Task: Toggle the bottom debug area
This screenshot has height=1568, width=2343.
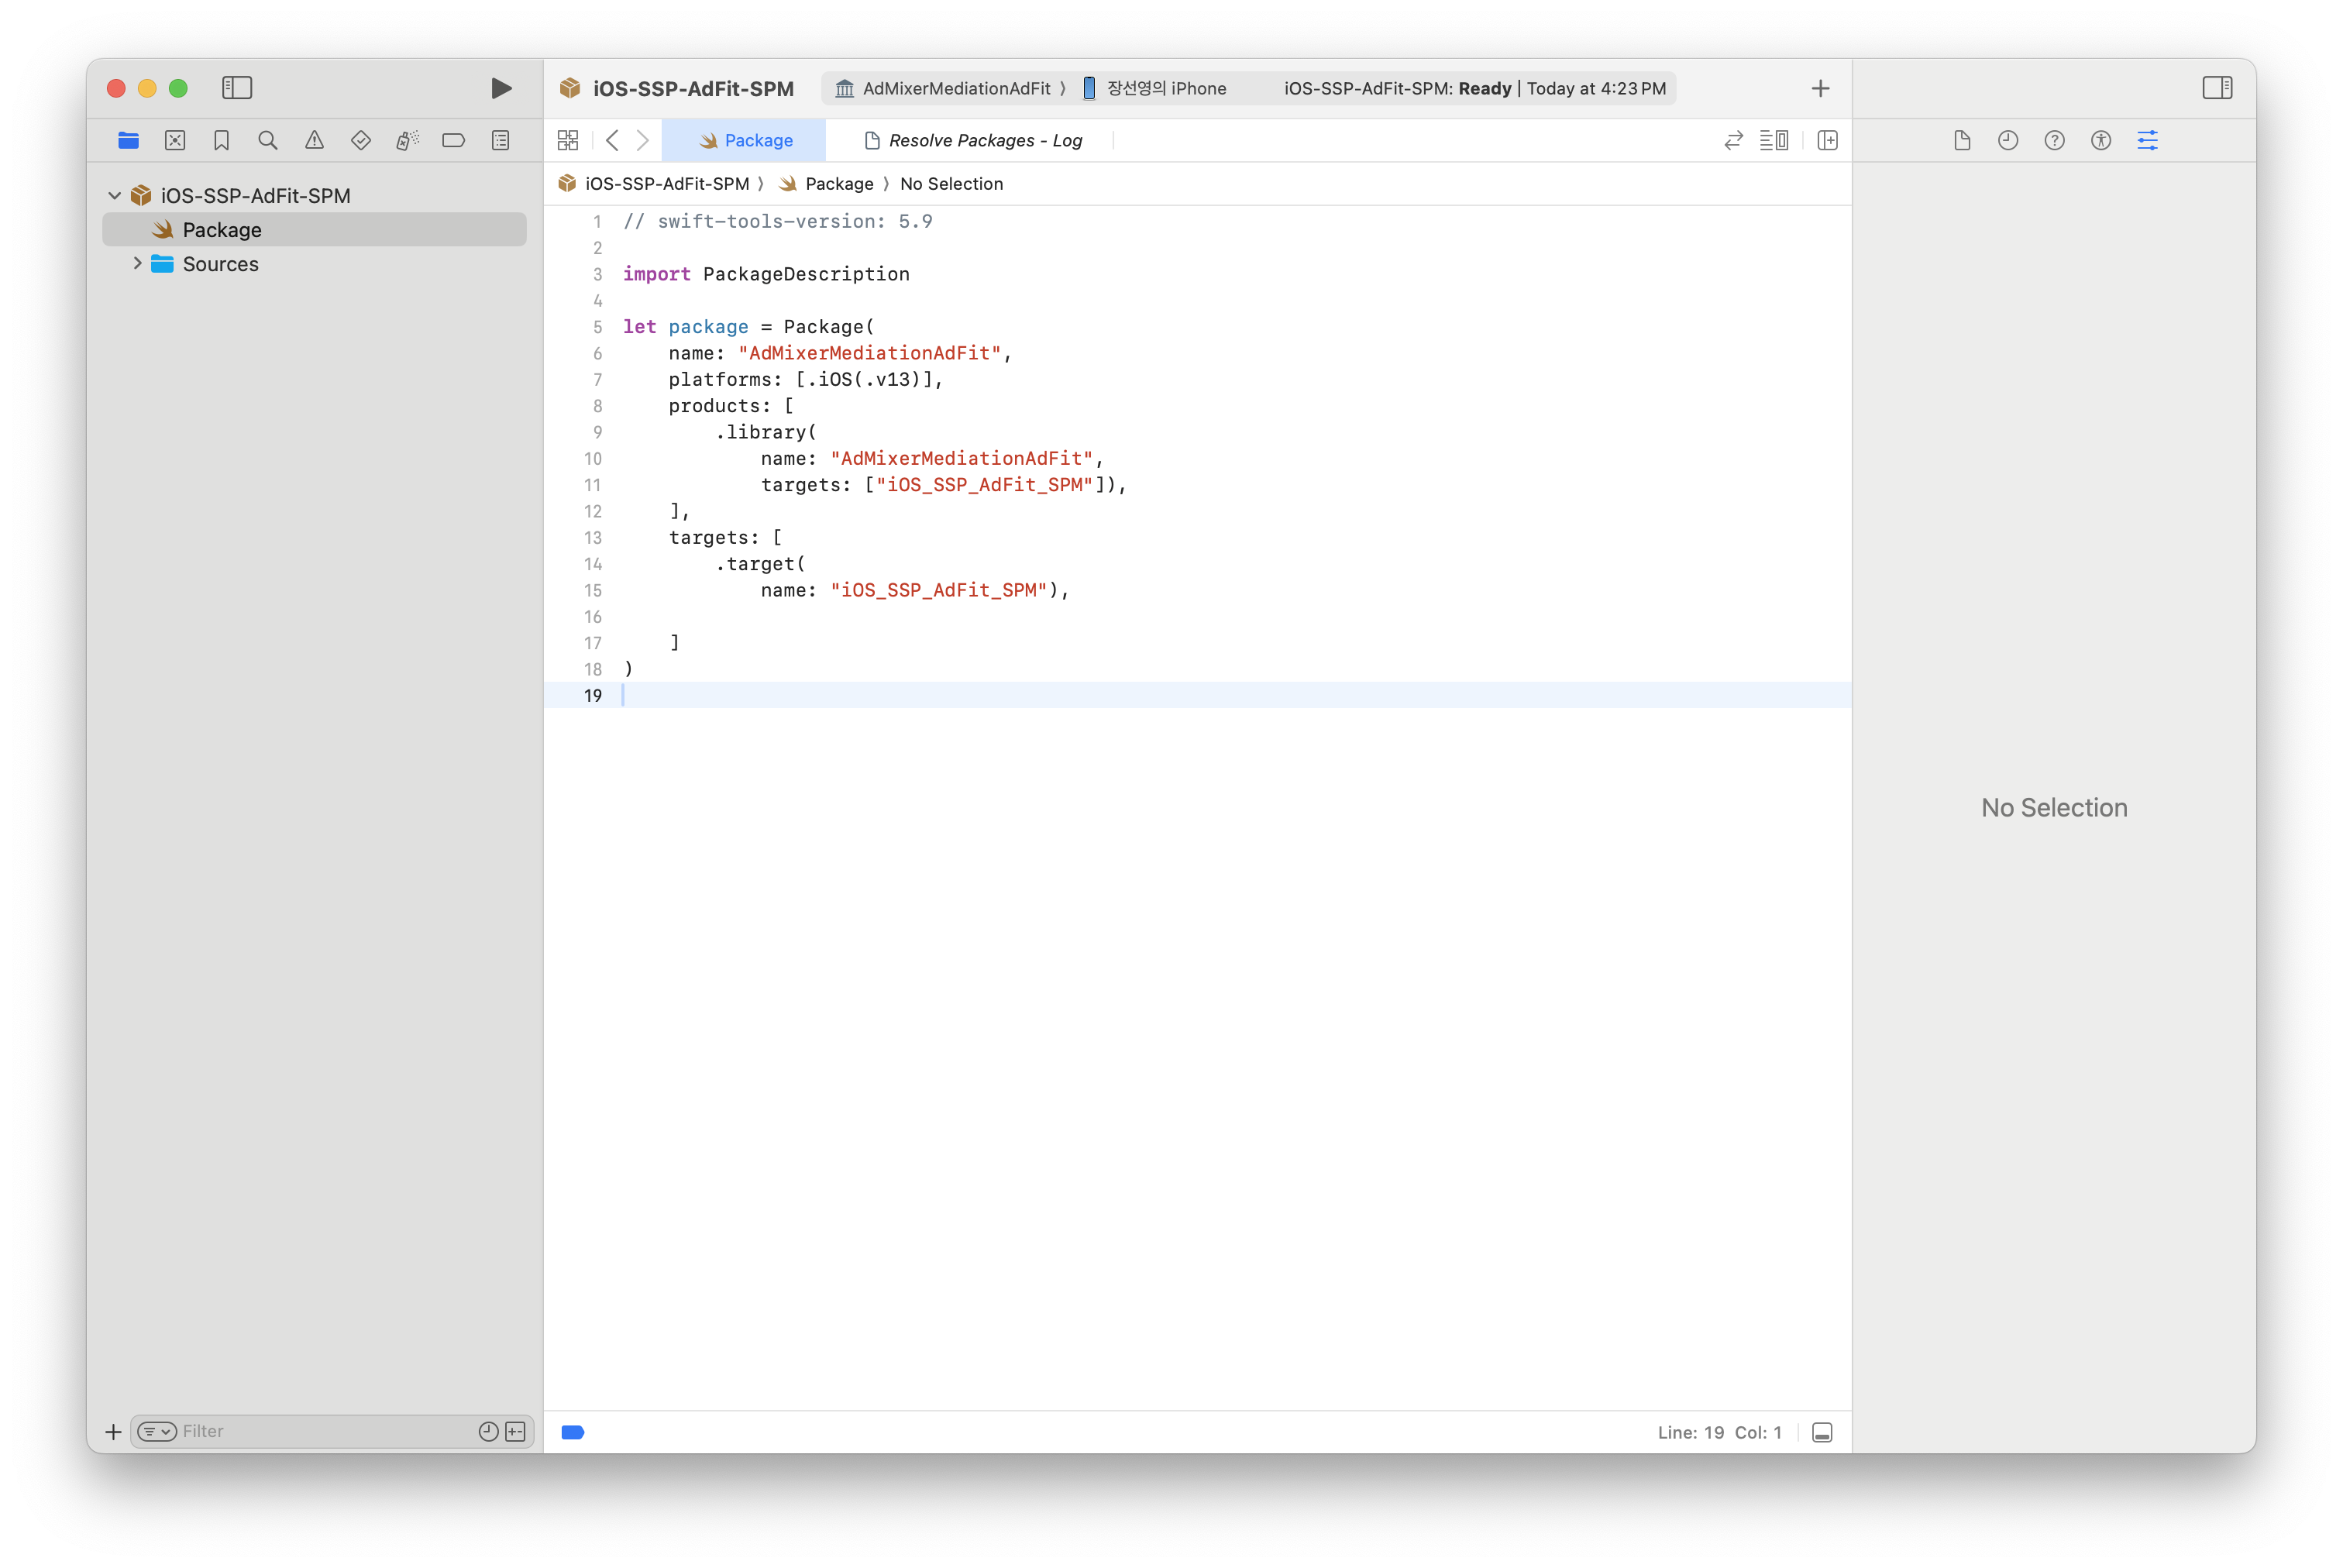Action: 1822,1432
